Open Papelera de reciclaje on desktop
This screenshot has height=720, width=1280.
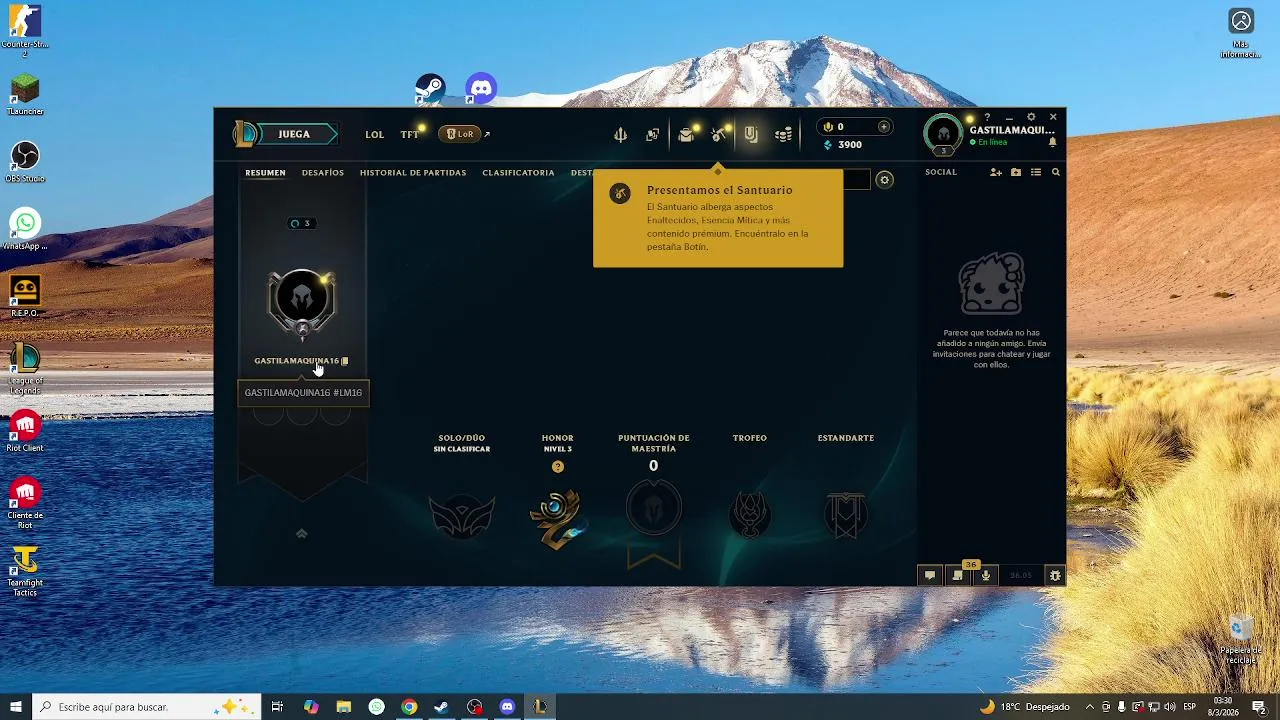1240,640
